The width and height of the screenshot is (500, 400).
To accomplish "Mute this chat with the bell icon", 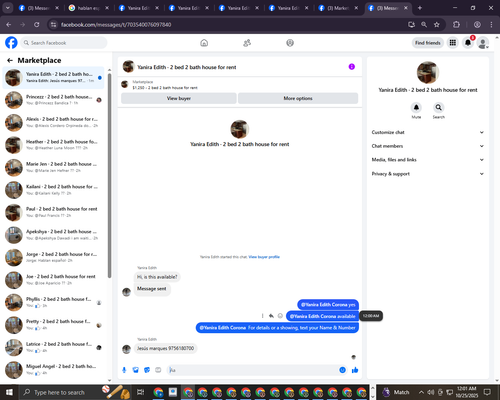I will click(416, 107).
